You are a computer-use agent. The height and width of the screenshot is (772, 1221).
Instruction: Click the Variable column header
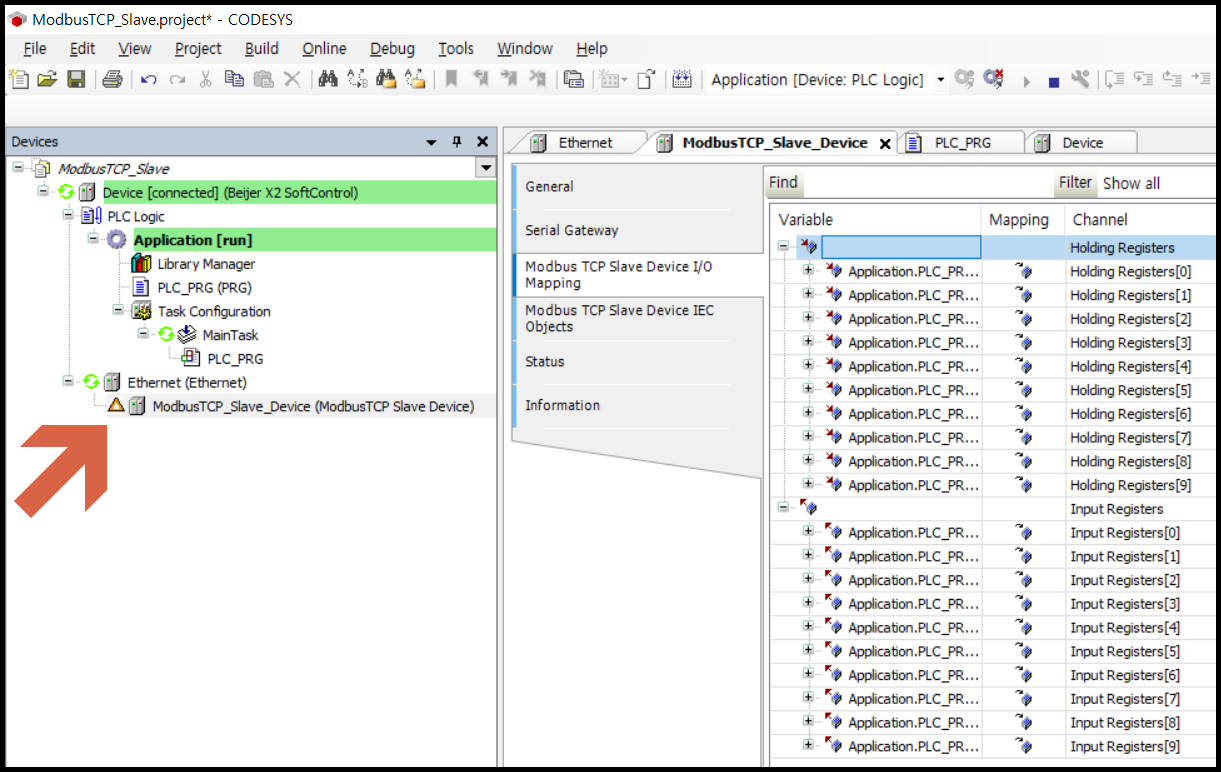[x=876, y=220]
